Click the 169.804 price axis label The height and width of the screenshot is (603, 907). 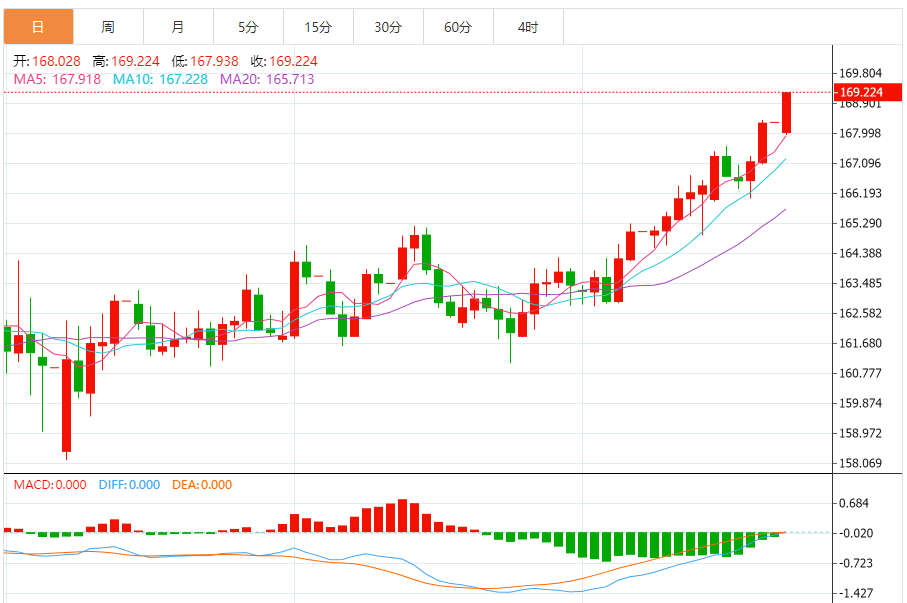(860, 73)
